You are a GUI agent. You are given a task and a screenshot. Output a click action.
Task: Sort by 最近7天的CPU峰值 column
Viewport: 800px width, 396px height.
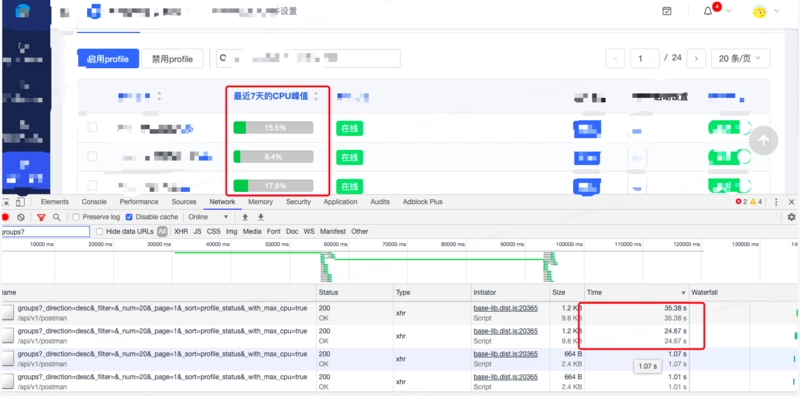(276, 96)
